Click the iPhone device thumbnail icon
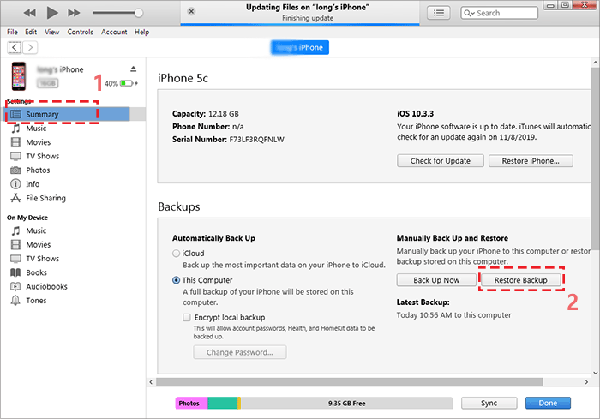The image size is (600, 419). tap(19, 76)
